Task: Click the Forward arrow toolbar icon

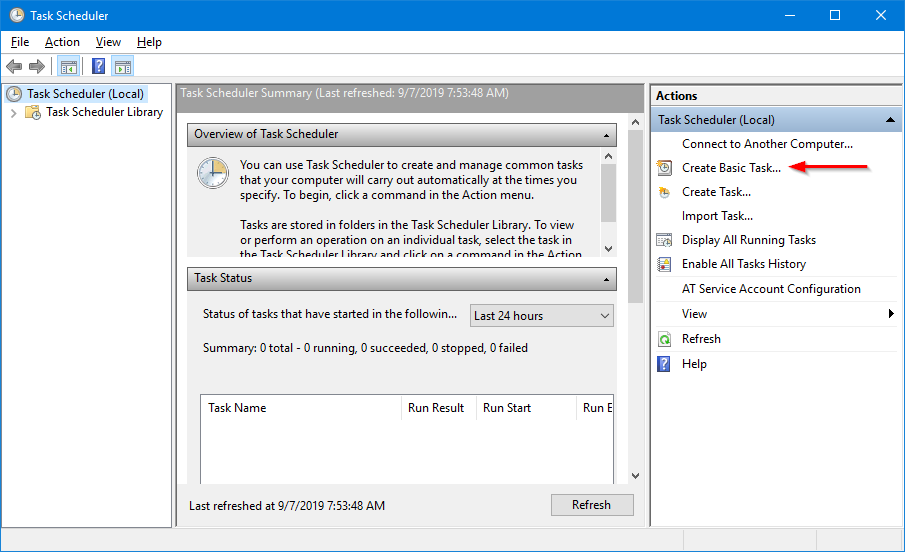Action: pos(37,66)
